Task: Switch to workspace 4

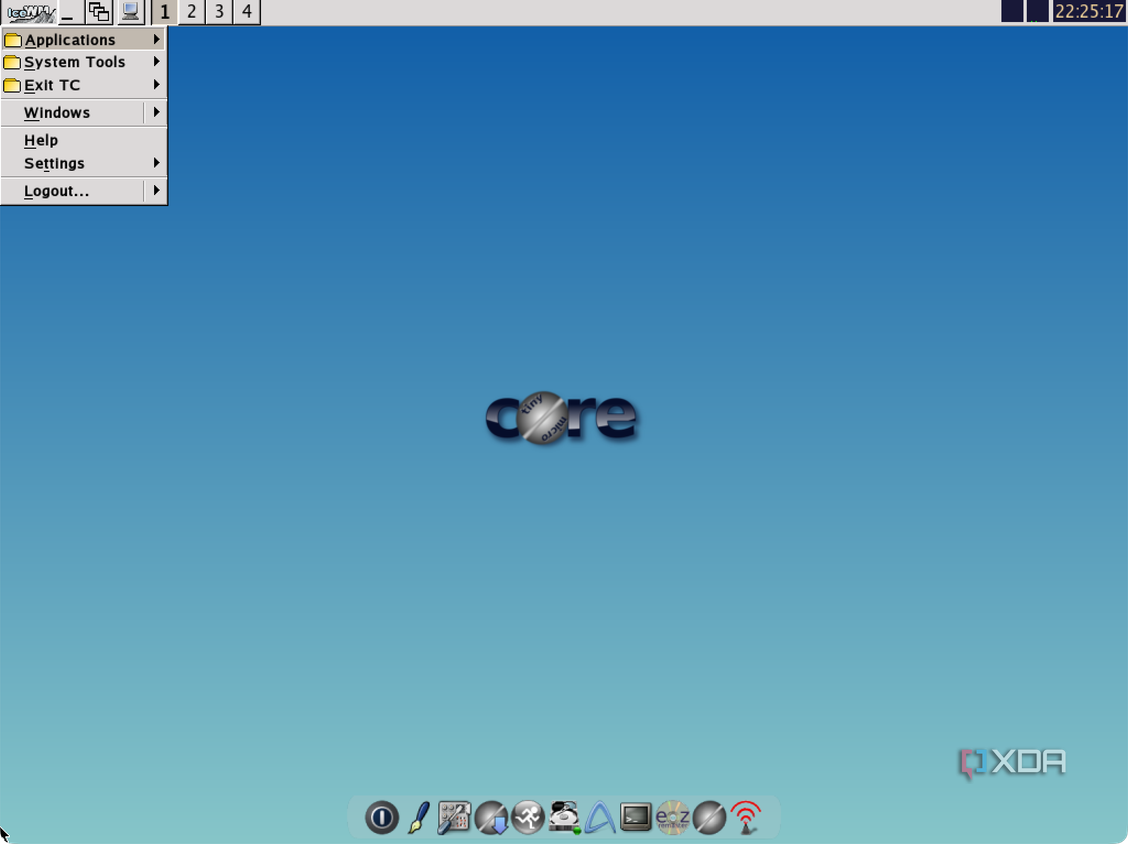Action: pyautogui.click(x=247, y=12)
